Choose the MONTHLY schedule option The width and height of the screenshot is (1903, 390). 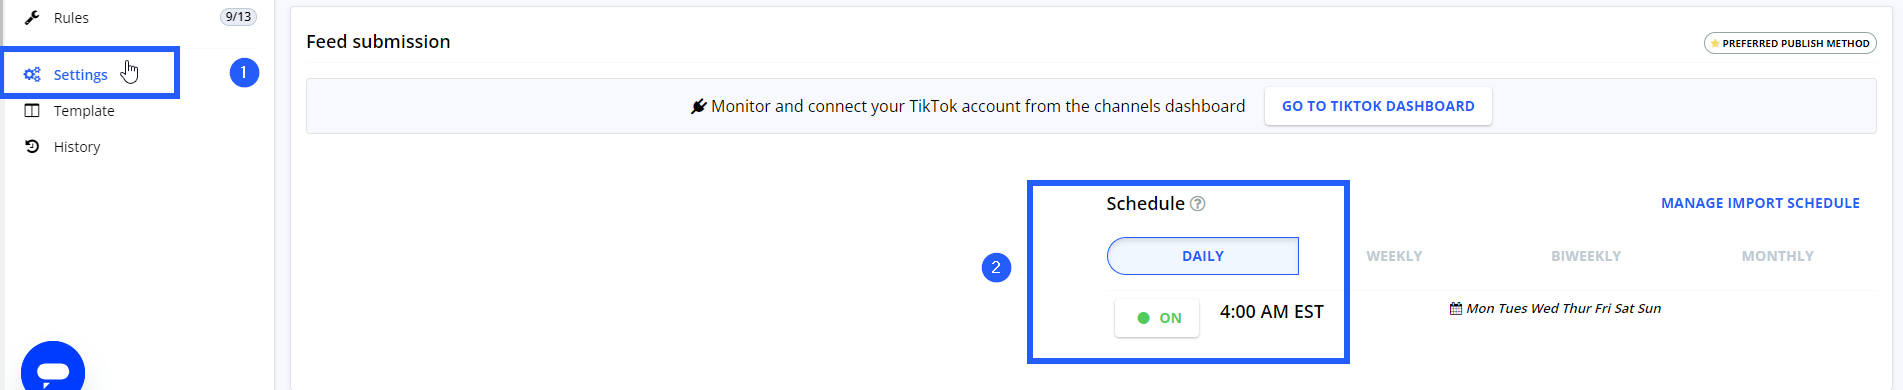(1777, 256)
